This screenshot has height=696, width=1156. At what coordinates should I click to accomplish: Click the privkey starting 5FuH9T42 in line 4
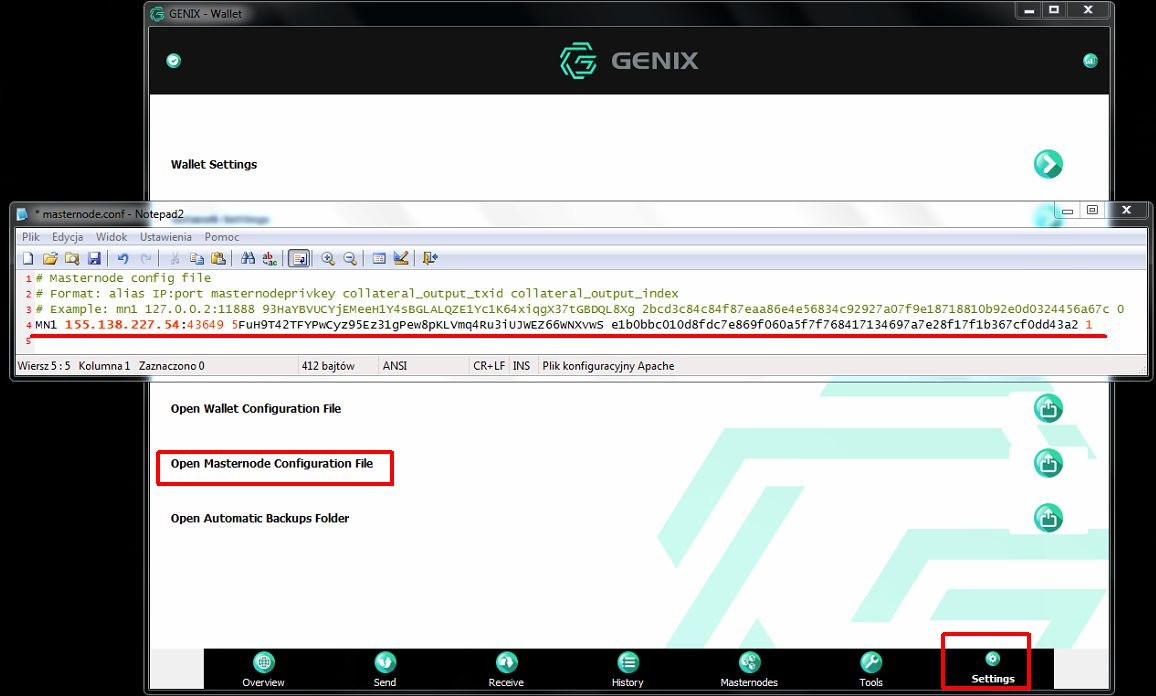pos(417,324)
